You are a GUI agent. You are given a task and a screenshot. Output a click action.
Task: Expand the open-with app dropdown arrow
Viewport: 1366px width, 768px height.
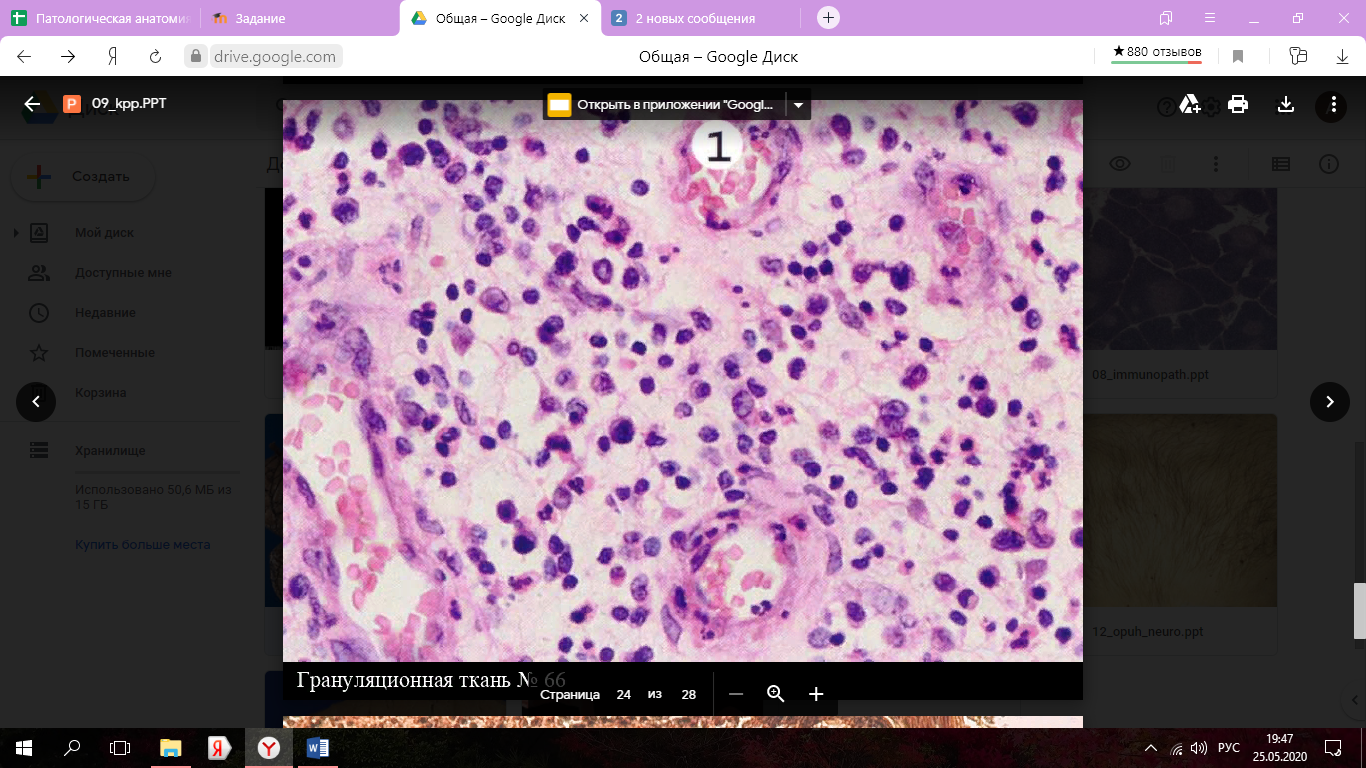pyautogui.click(x=798, y=105)
